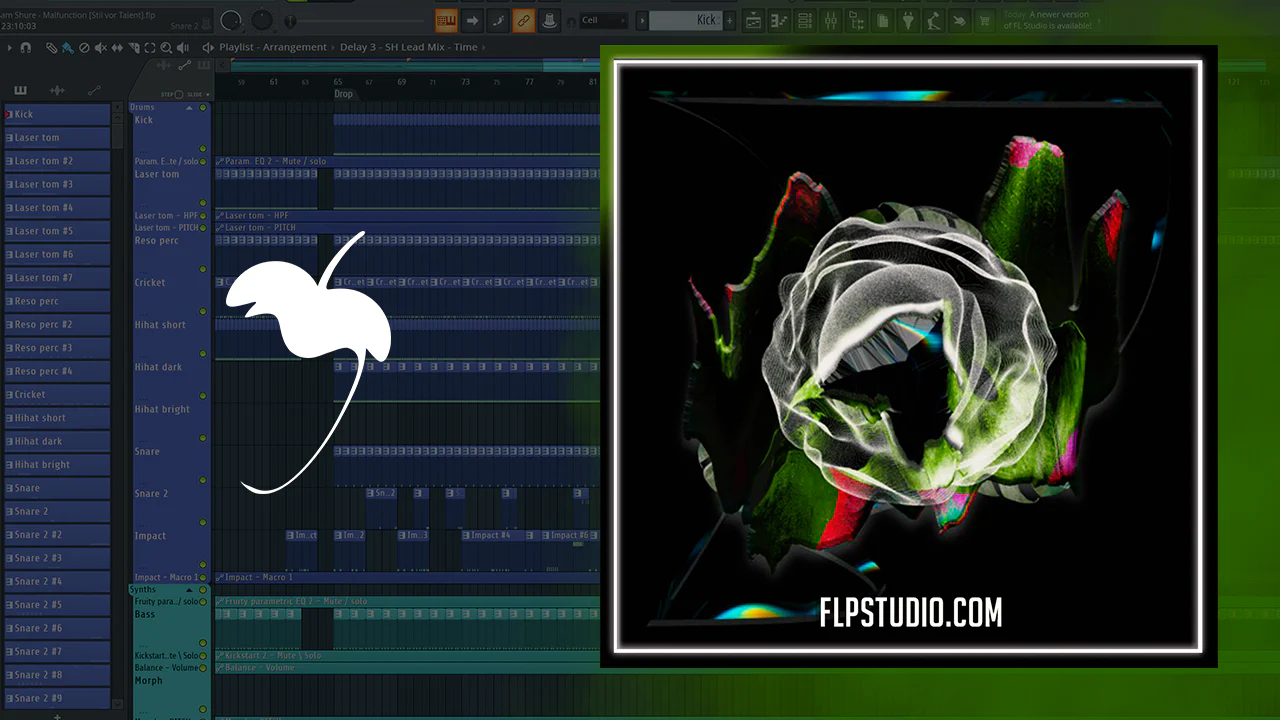The height and width of the screenshot is (720, 1280).
Task: Switch to picker audio tab (waveform icon)
Action: 57,90
